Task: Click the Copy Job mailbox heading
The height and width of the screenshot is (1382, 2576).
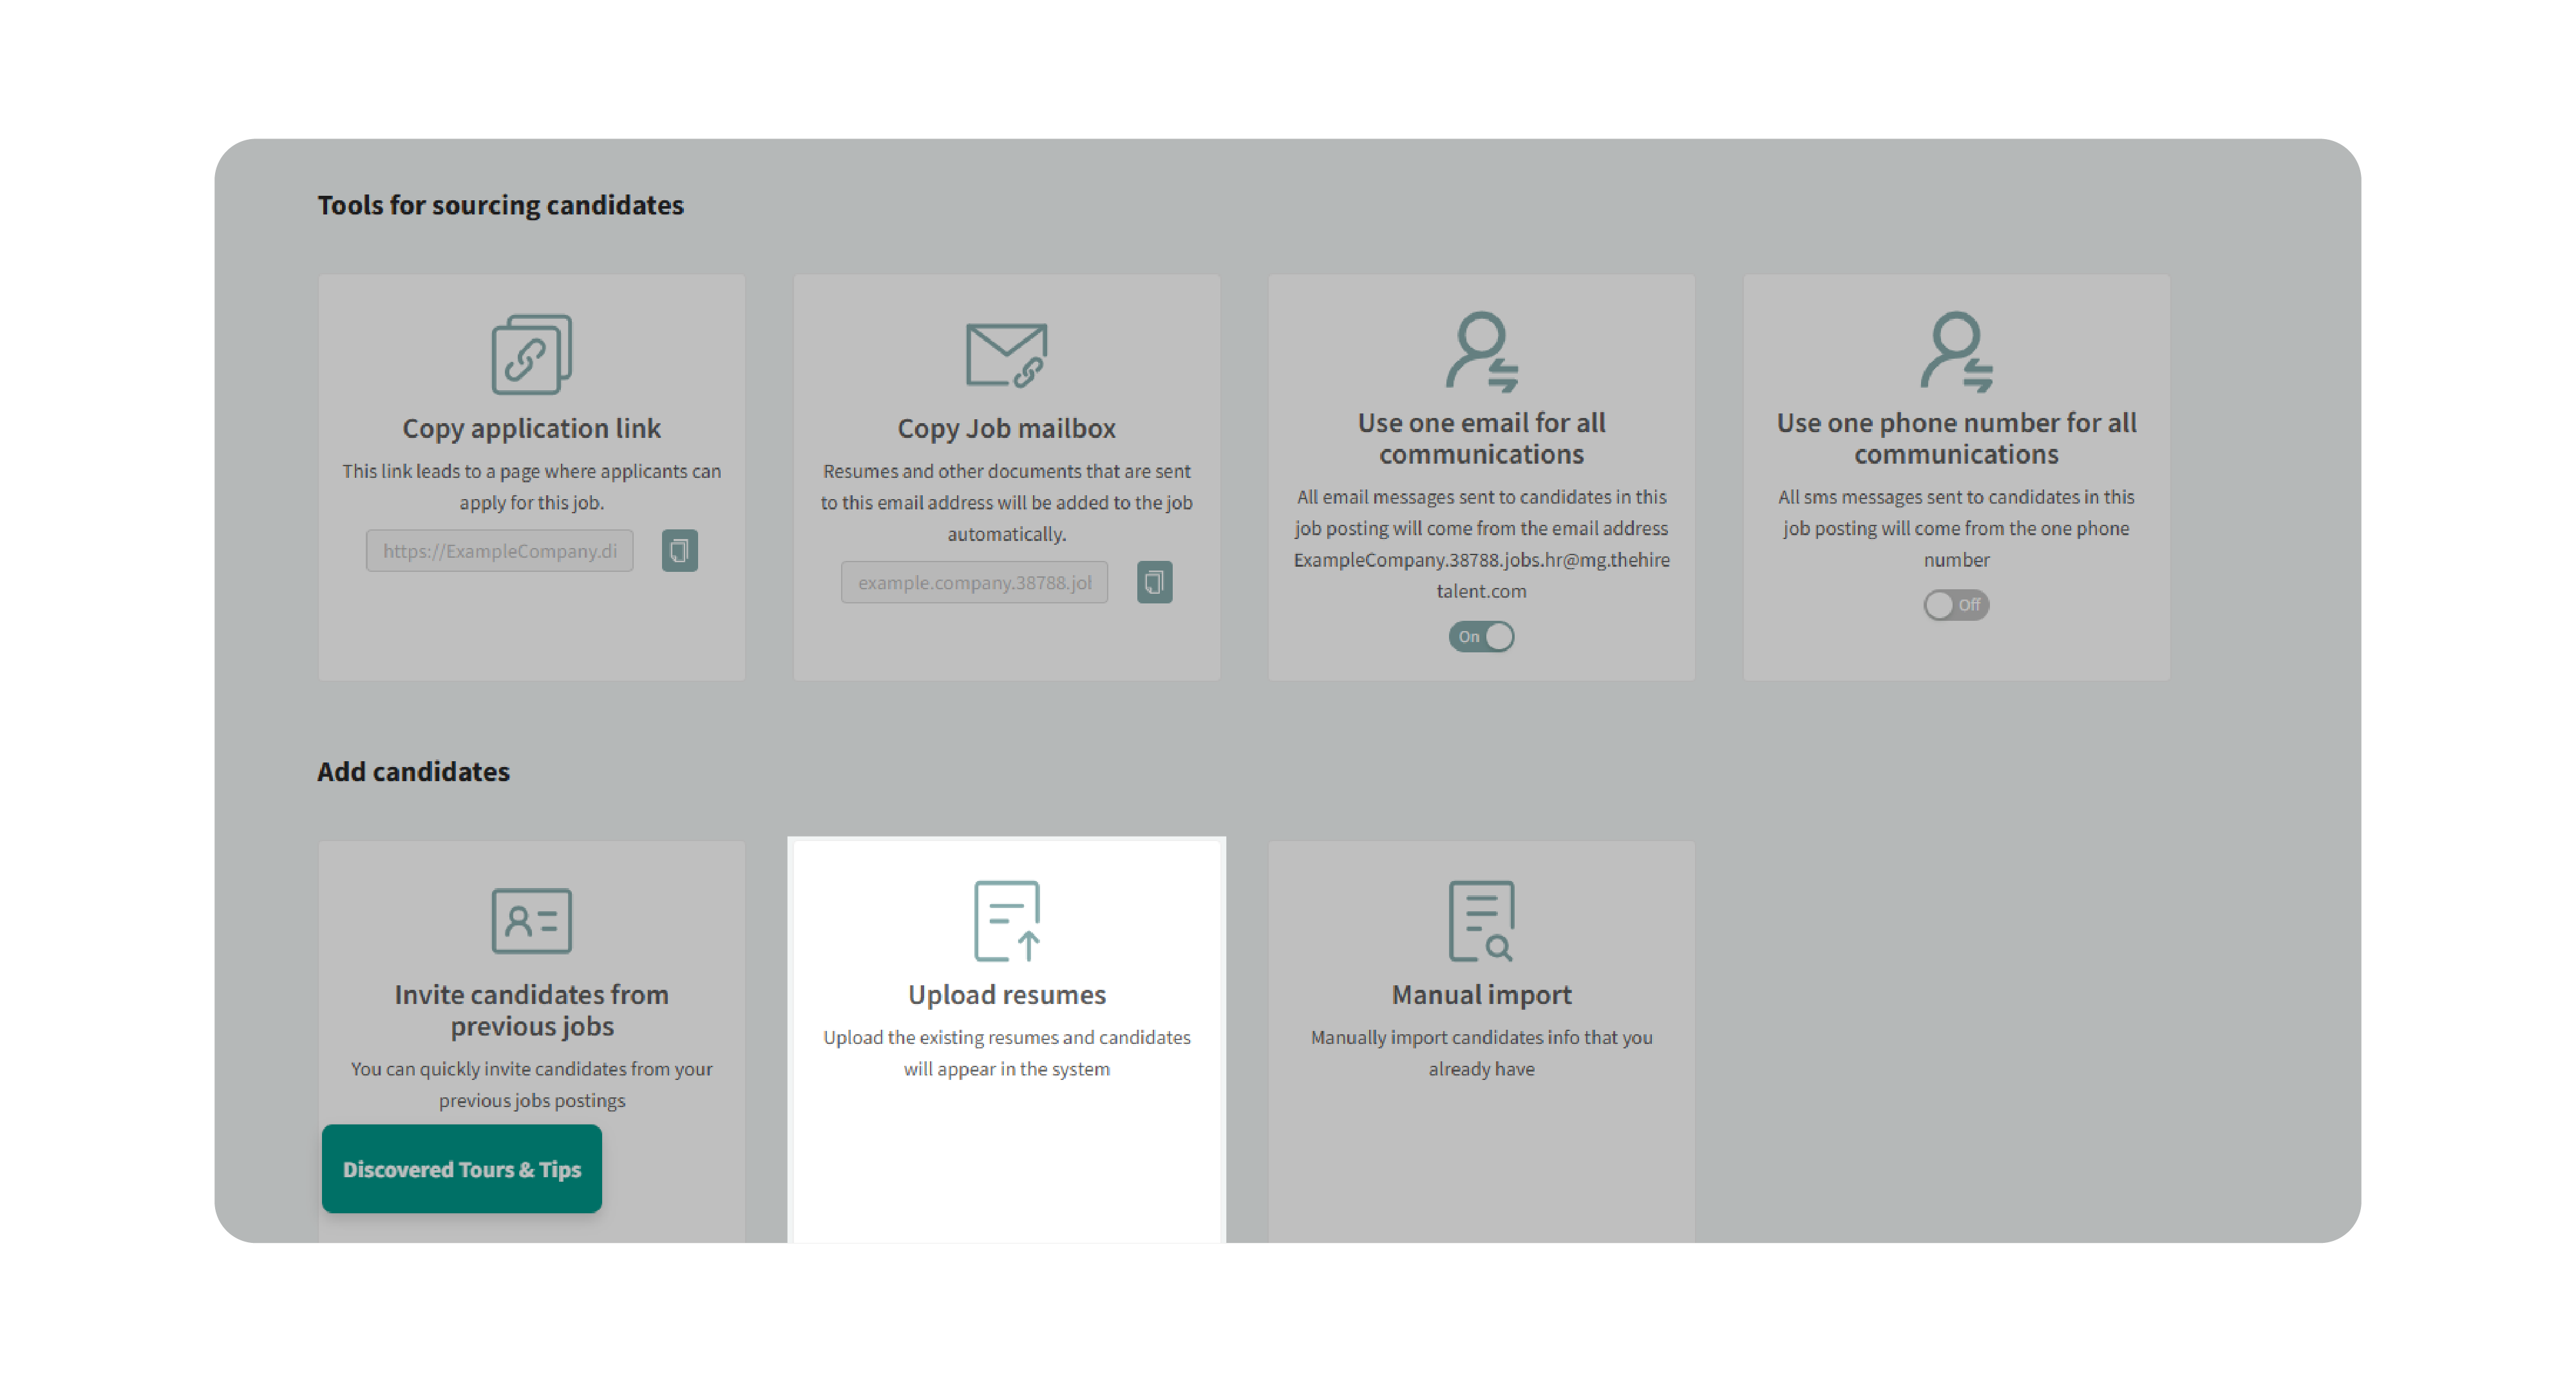Action: (x=1006, y=428)
